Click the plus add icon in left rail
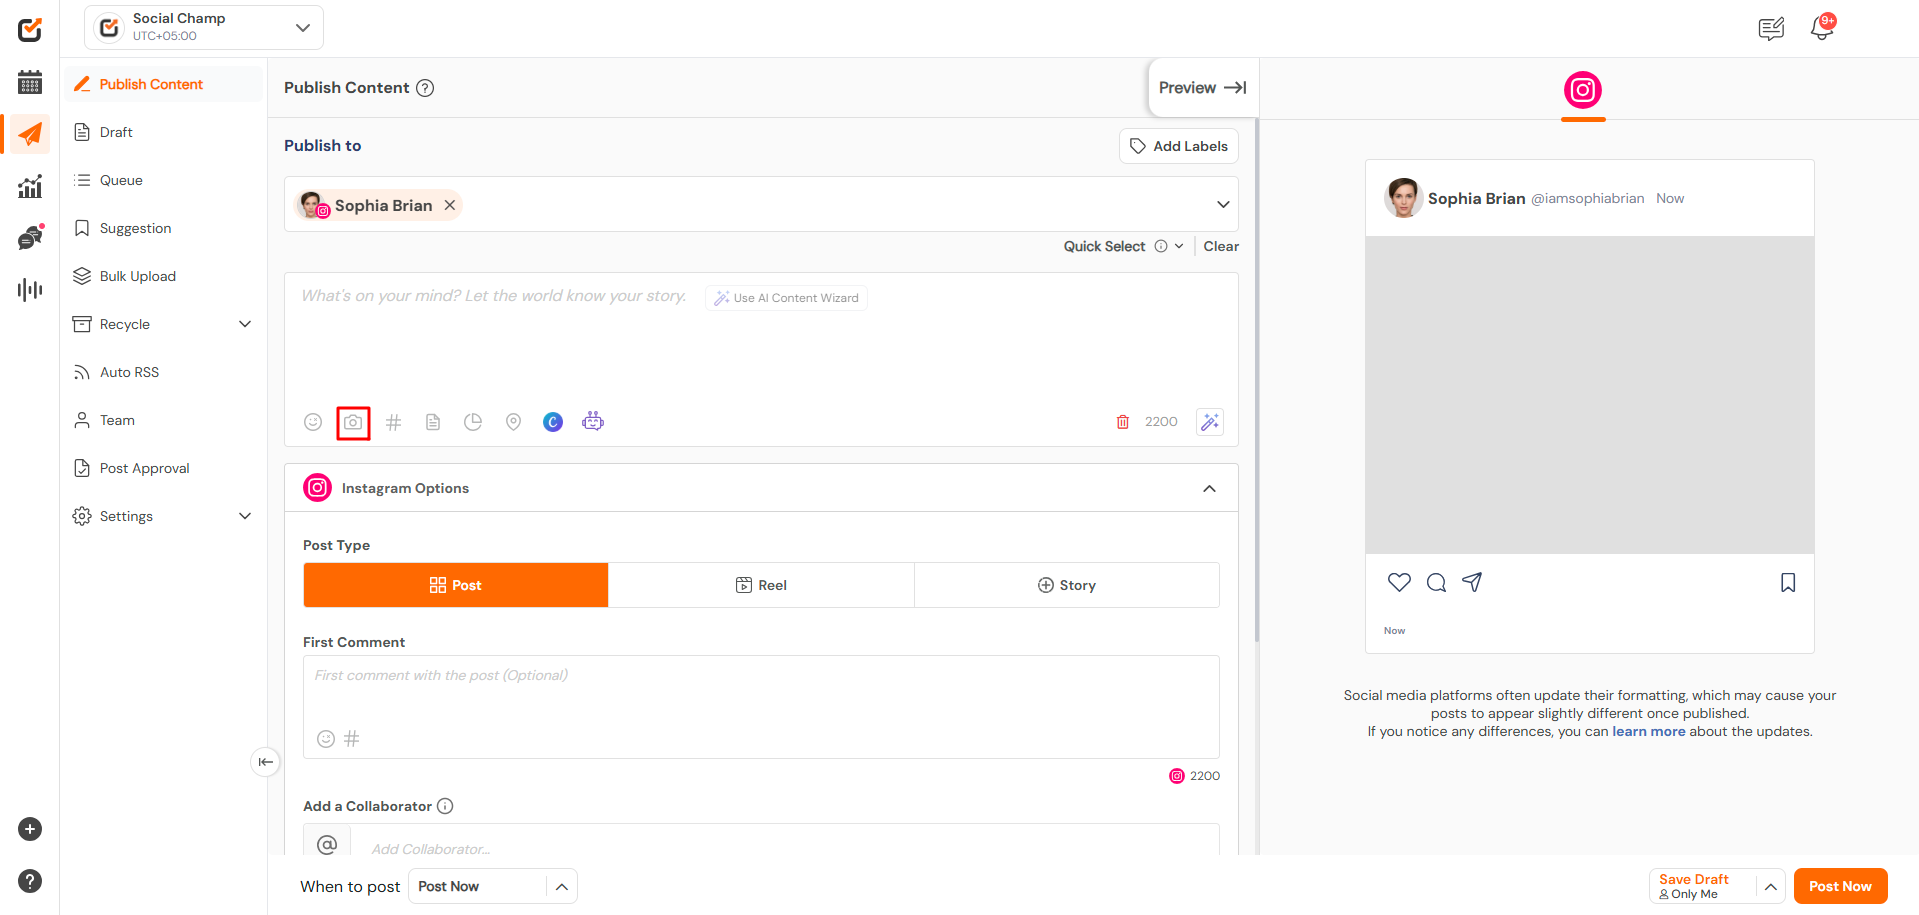 pos(30,829)
